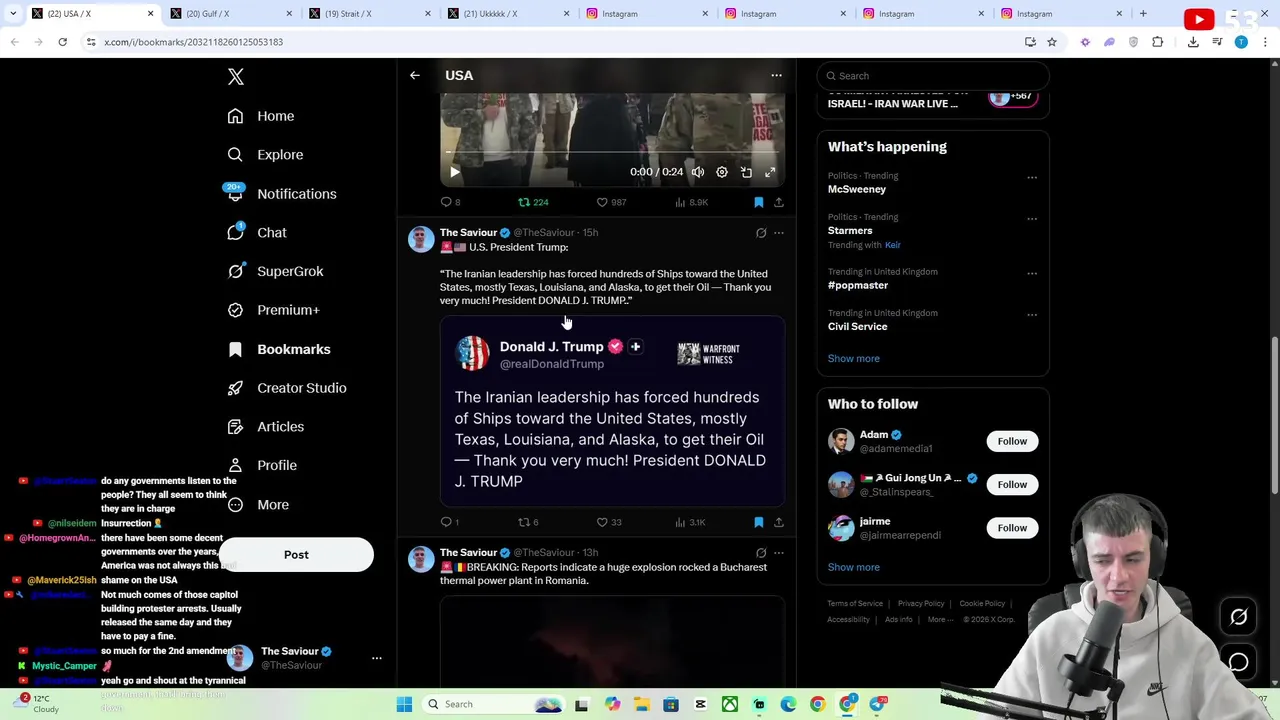
Task: Open Premium+ in sidebar
Action: 273,310
